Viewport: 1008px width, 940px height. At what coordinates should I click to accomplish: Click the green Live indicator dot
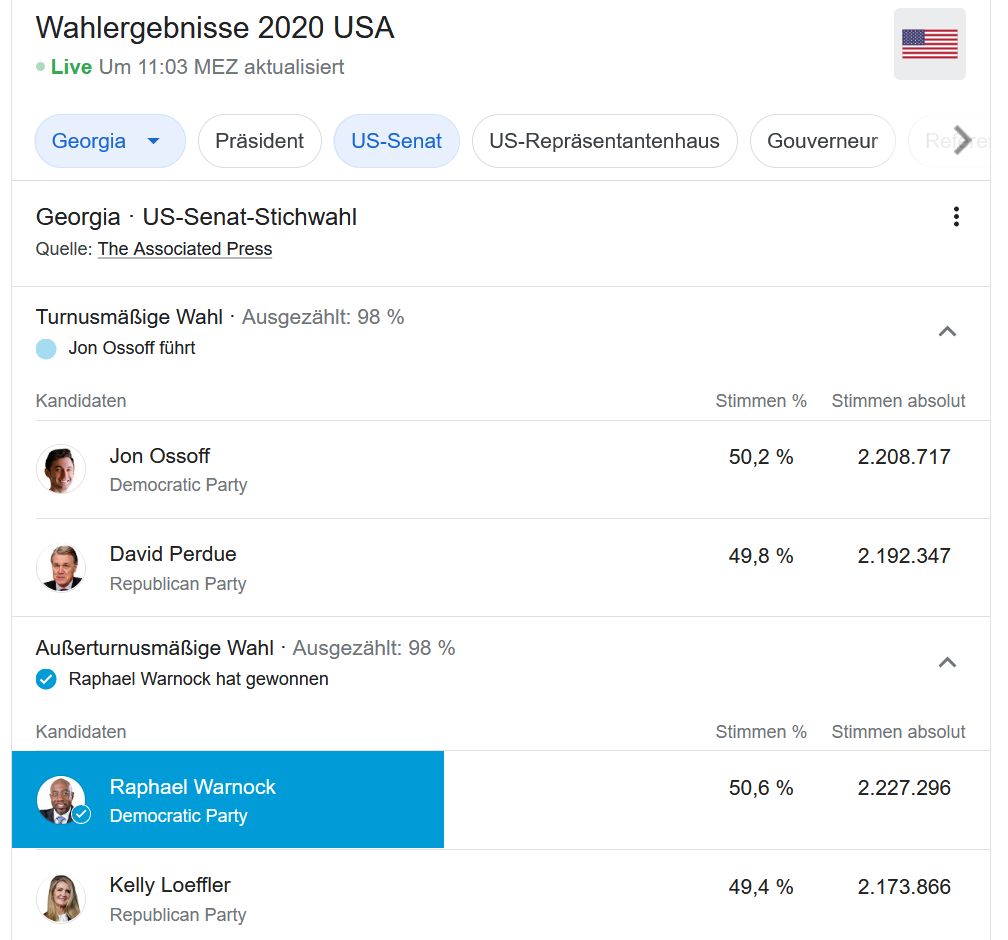pyautogui.click(x=39, y=68)
